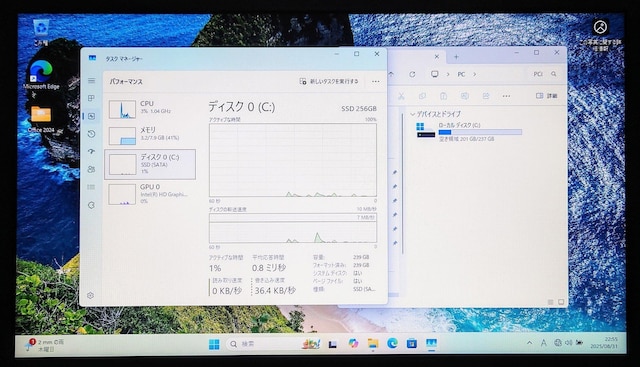Click the active time disk graph
This screenshot has width=640, height=367.
[x=293, y=160]
